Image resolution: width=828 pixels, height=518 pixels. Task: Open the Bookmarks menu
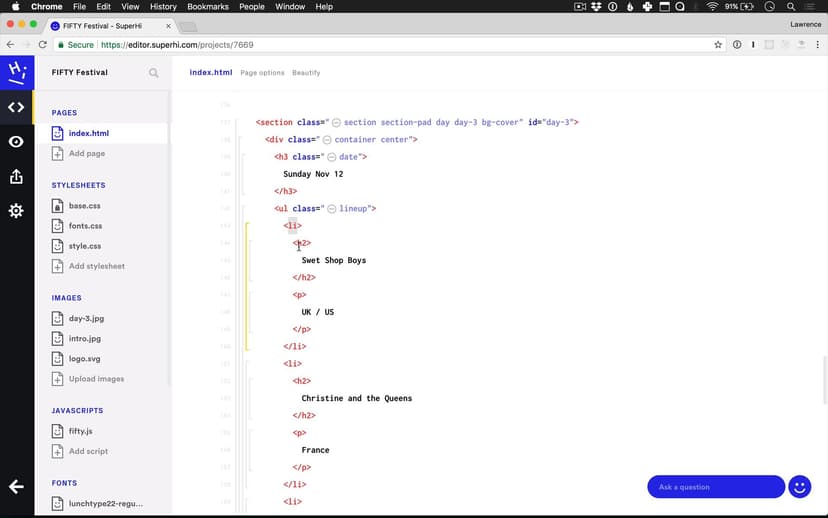click(208, 7)
